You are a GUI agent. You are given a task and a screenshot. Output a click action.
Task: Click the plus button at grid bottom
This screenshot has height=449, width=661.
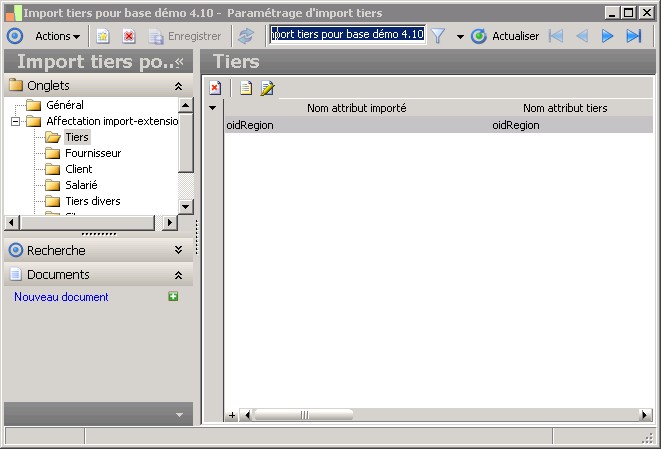(232, 415)
